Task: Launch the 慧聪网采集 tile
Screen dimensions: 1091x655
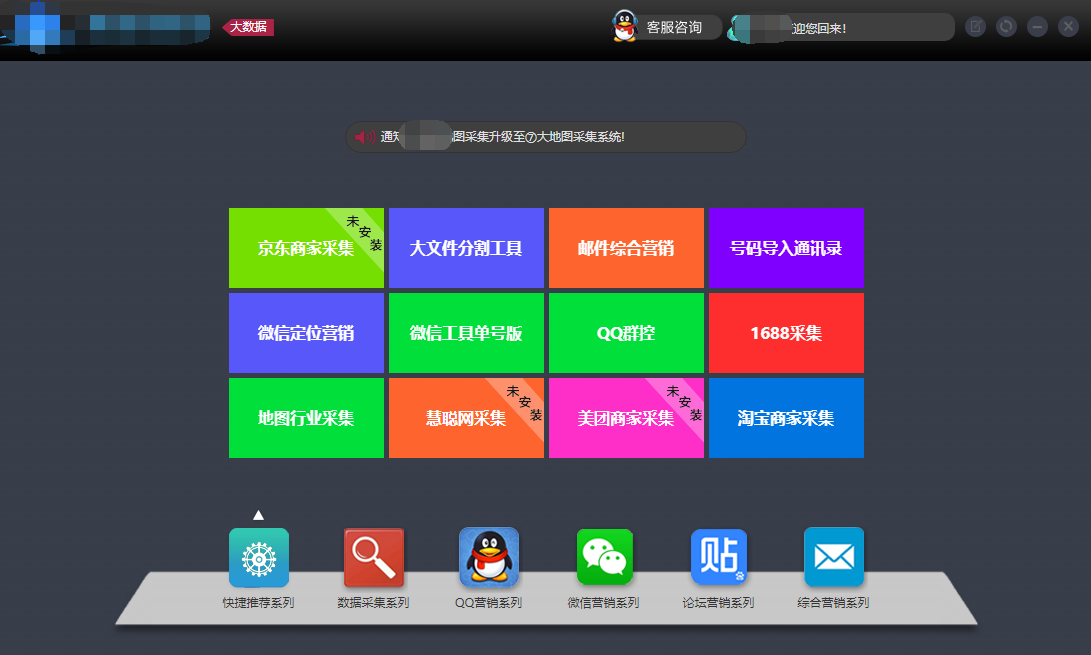Action: click(466, 418)
